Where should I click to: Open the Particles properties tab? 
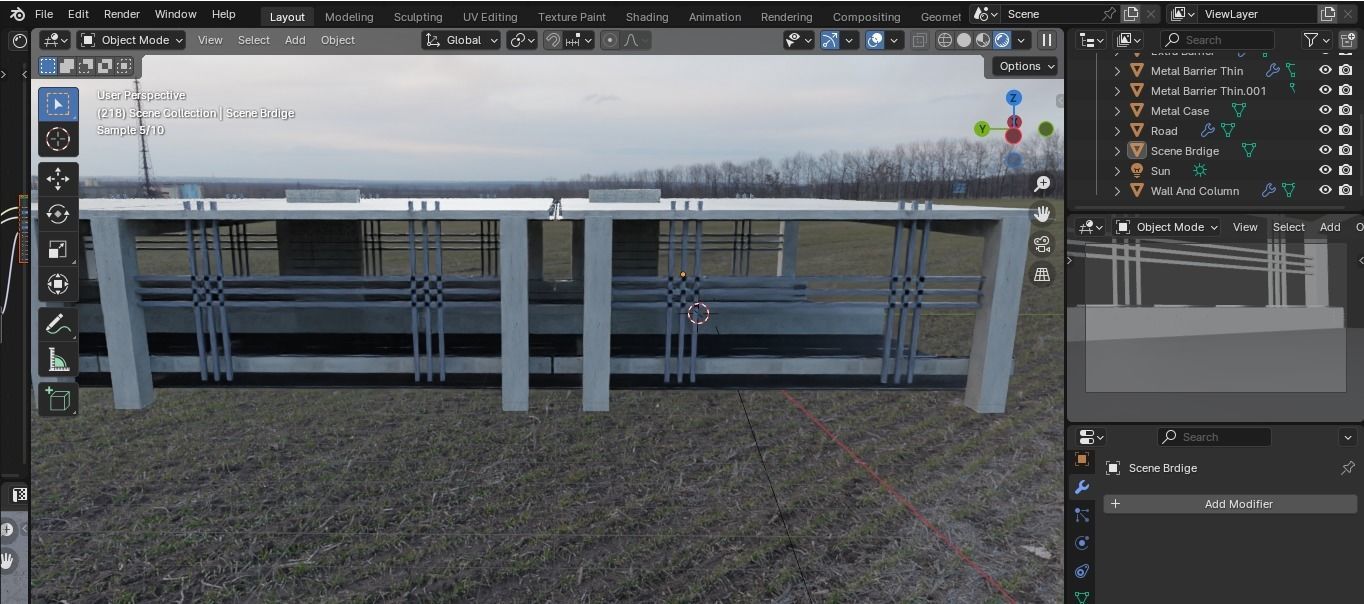pos(1081,515)
